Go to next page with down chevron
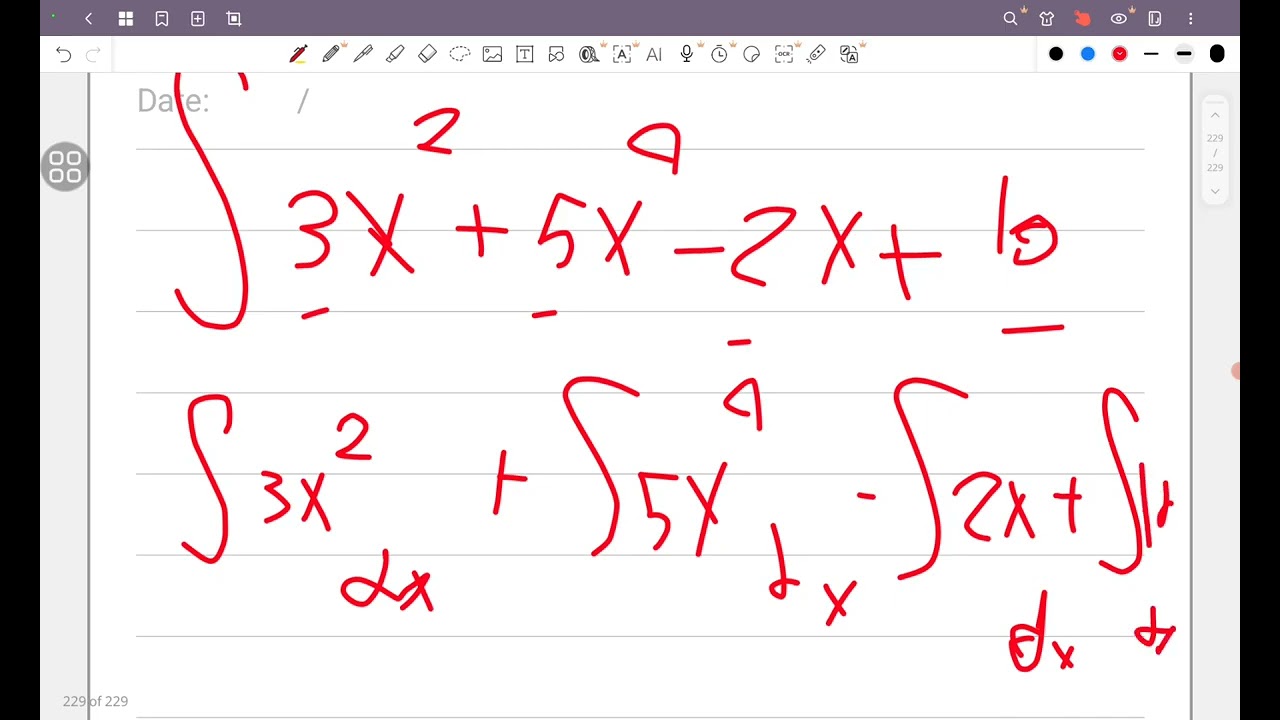 (1215, 190)
